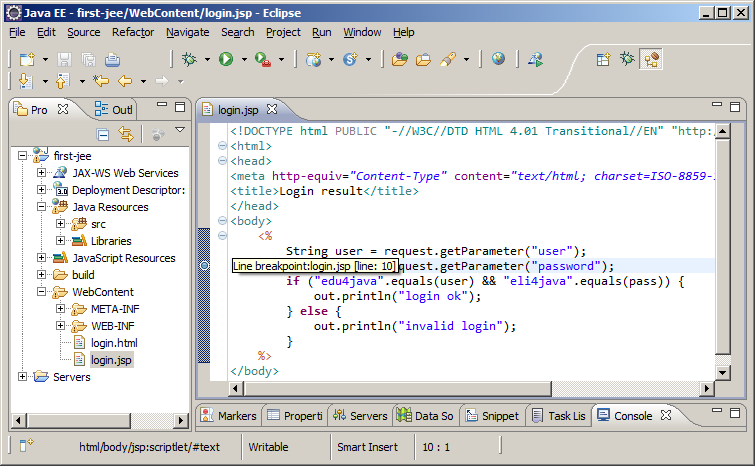Switch to the Servers tab

point(360,415)
